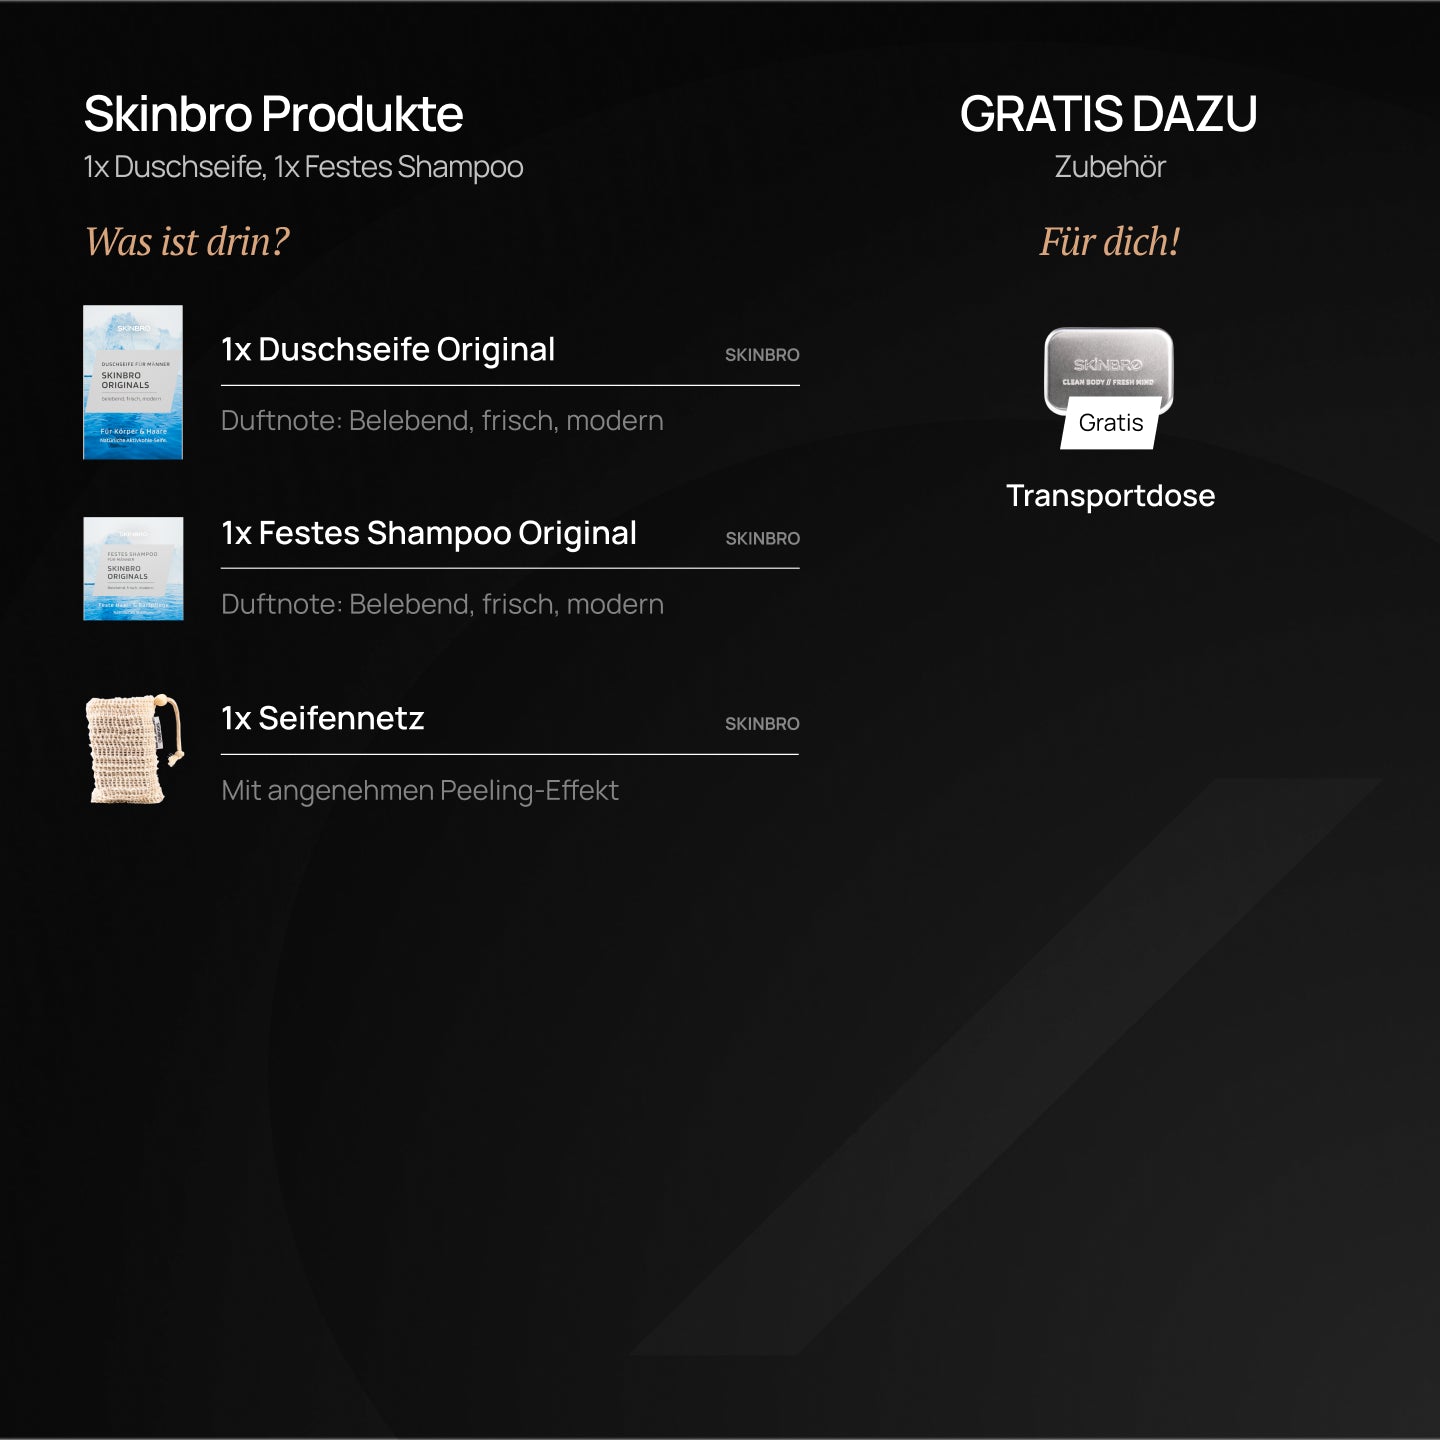Click SKINBRO brand label beside Duschseife Original
The width and height of the screenshot is (1440, 1440).
(x=762, y=355)
